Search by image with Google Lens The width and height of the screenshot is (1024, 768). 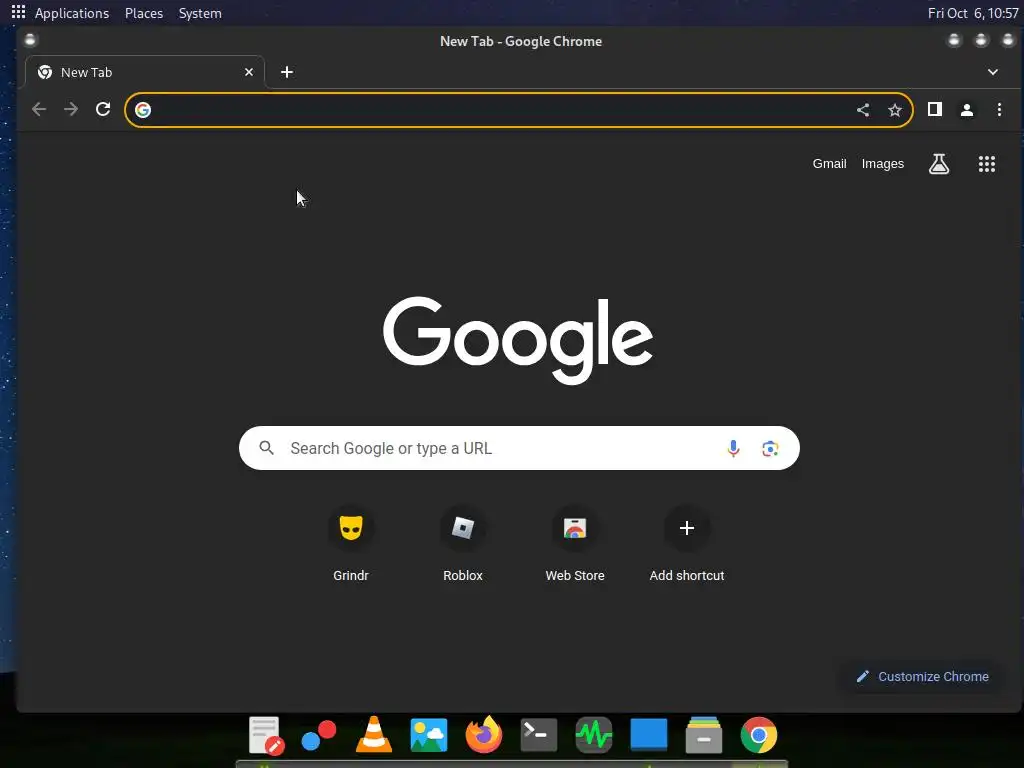(770, 449)
